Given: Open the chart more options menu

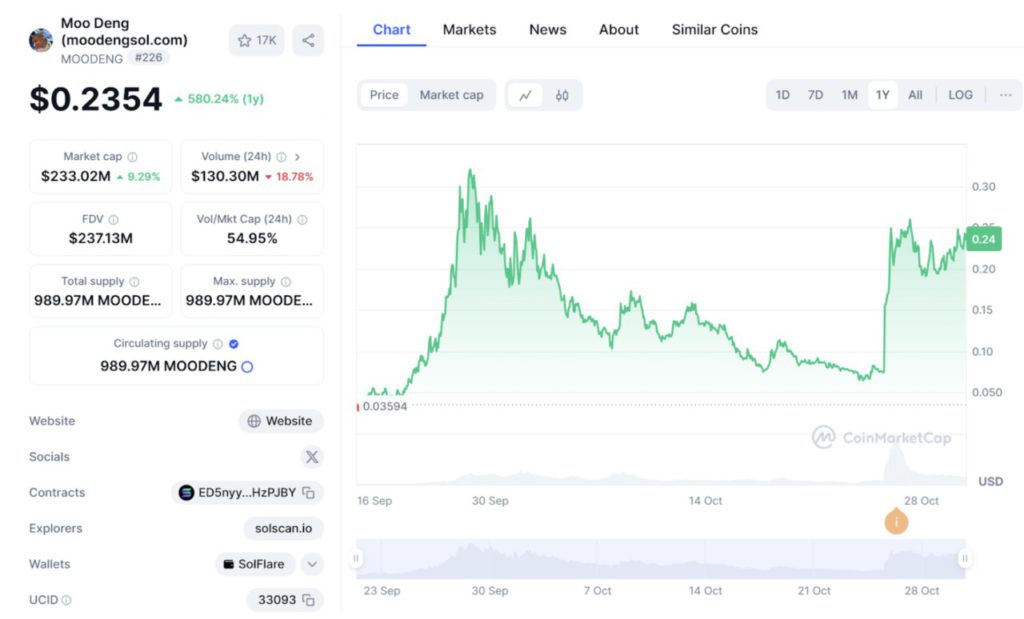Looking at the screenshot, I should [x=1005, y=95].
